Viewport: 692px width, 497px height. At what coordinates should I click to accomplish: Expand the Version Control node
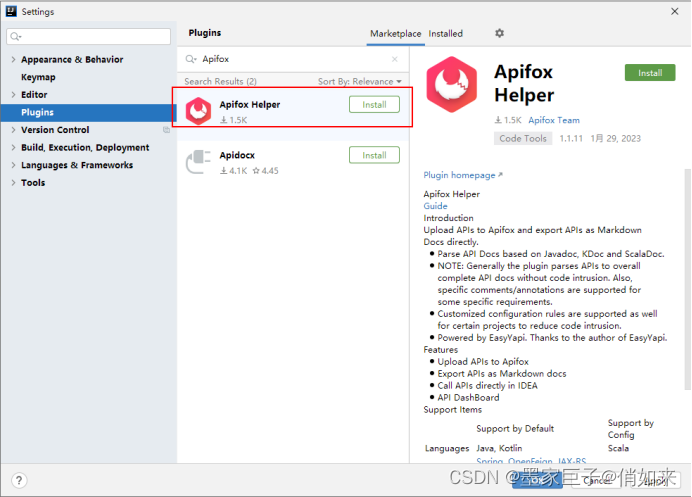coord(13,130)
